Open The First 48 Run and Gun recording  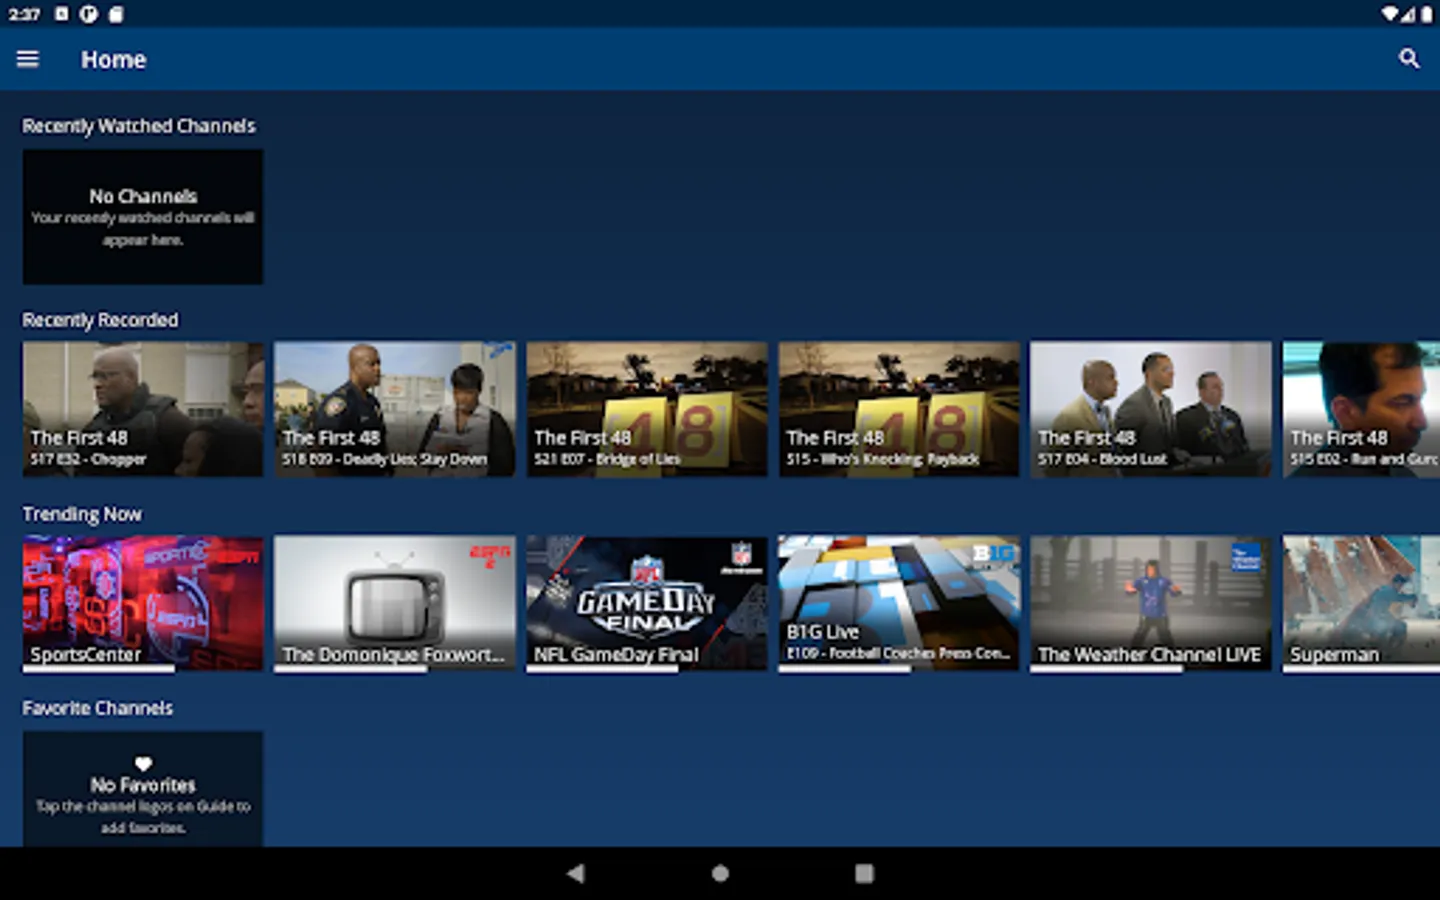pos(1362,409)
